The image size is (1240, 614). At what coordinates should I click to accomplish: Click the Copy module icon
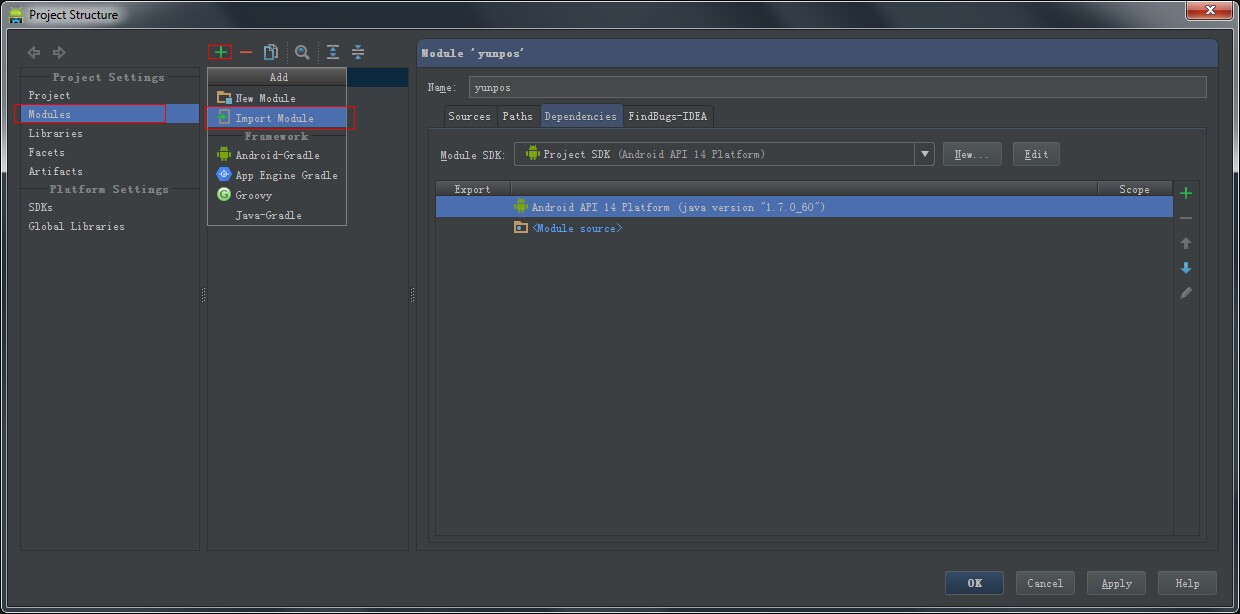coord(271,52)
